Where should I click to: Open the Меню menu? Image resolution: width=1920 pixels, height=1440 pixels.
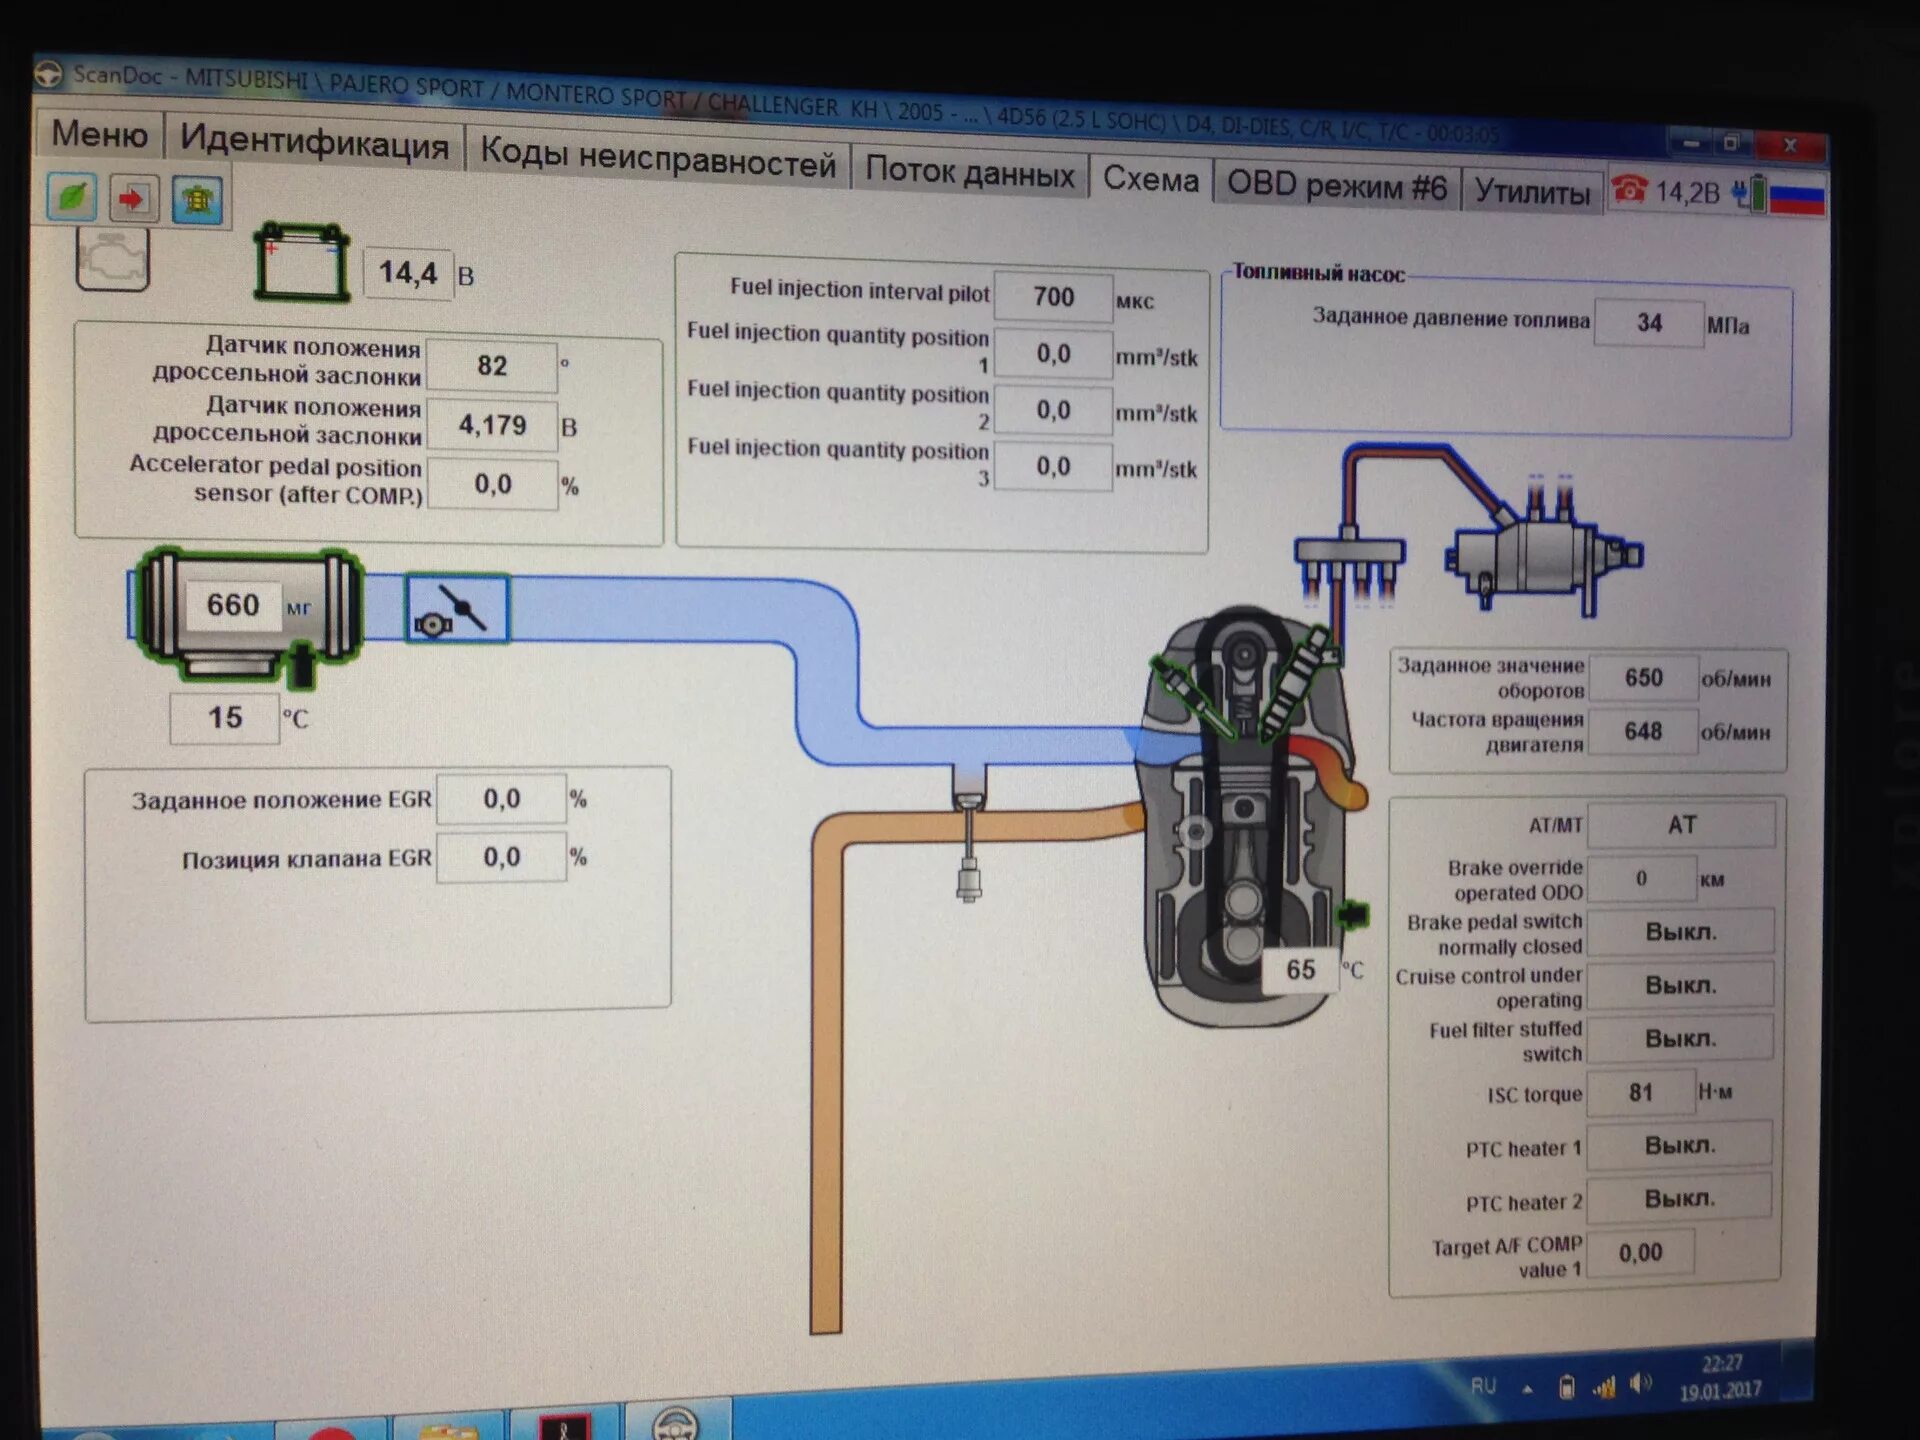pyautogui.click(x=99, y=134)
